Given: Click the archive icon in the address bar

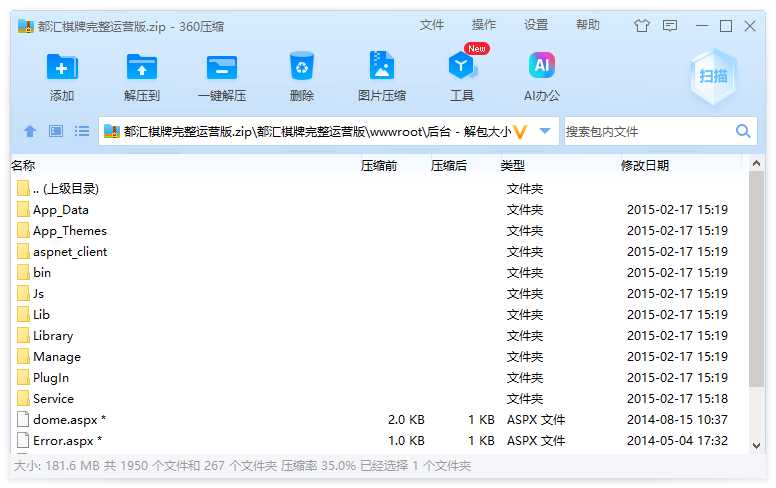Looking at the screenshot, I should pyautogui.click(x=111, y=131).
